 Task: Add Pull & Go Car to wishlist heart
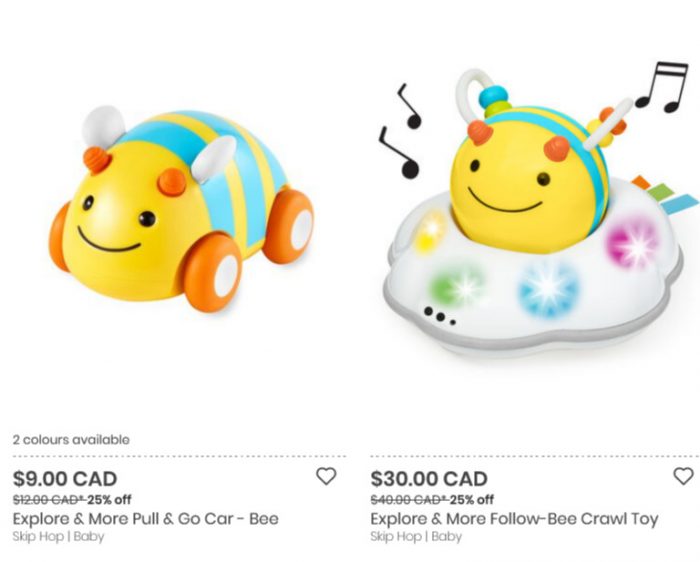326,476
